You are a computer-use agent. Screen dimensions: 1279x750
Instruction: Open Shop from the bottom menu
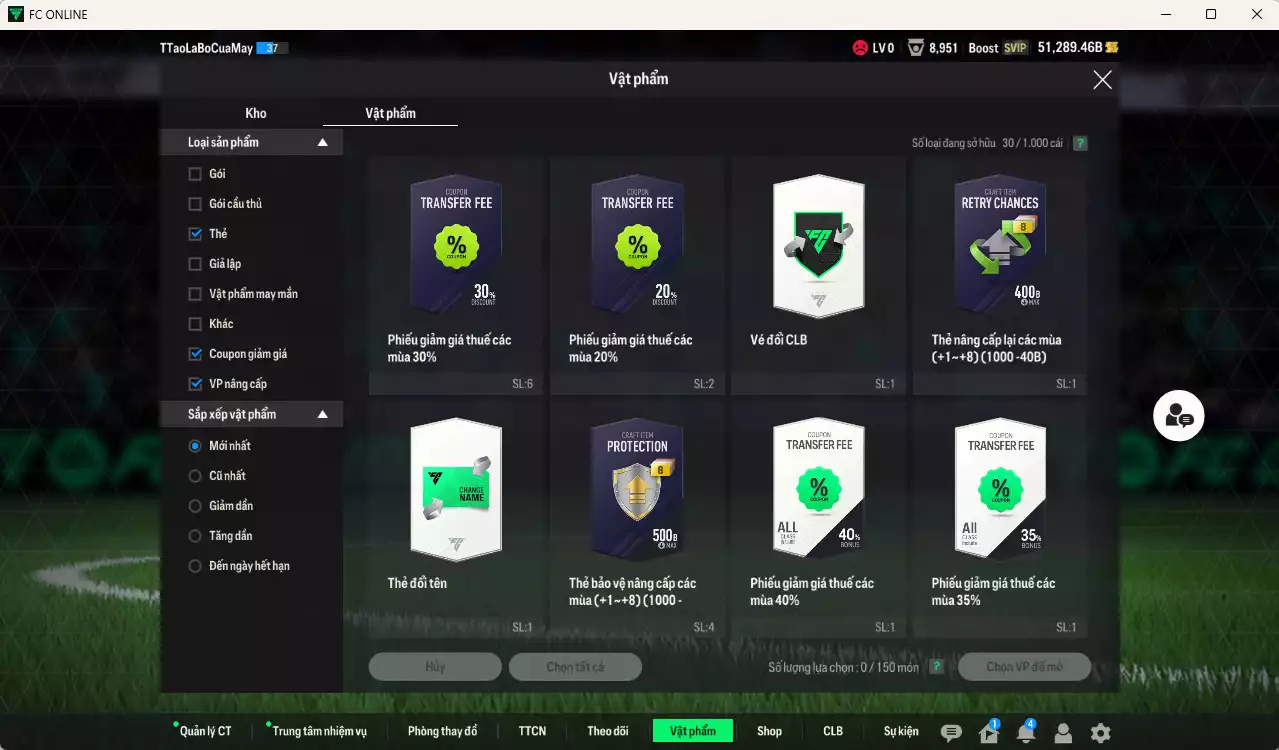pos(769,731)
